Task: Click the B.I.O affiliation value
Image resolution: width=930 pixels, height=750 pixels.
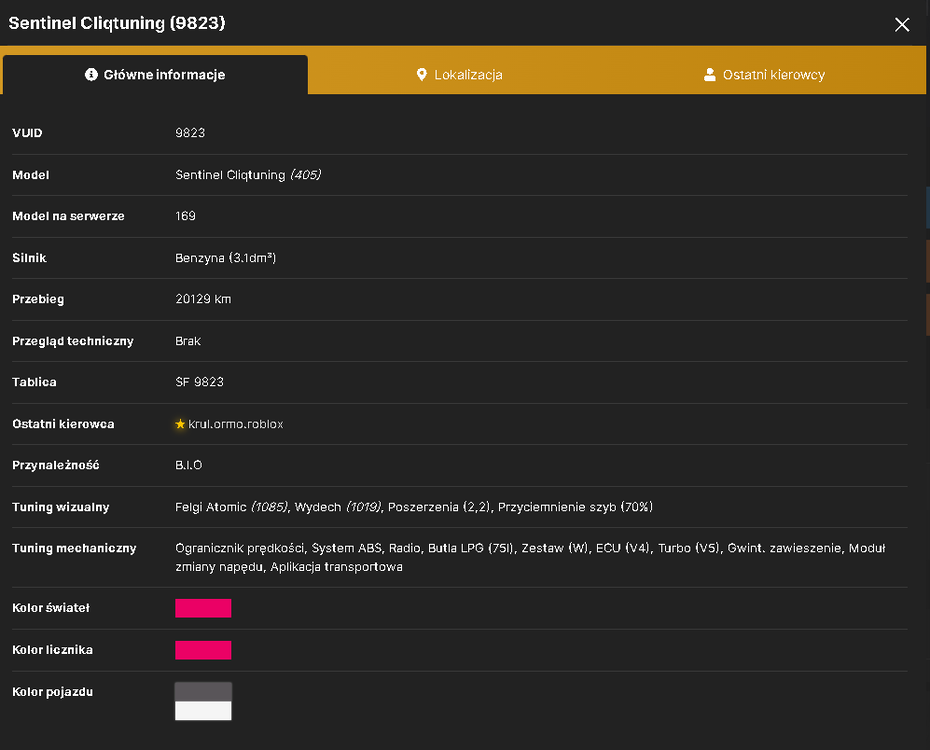Action: click(x=189, y=465)
